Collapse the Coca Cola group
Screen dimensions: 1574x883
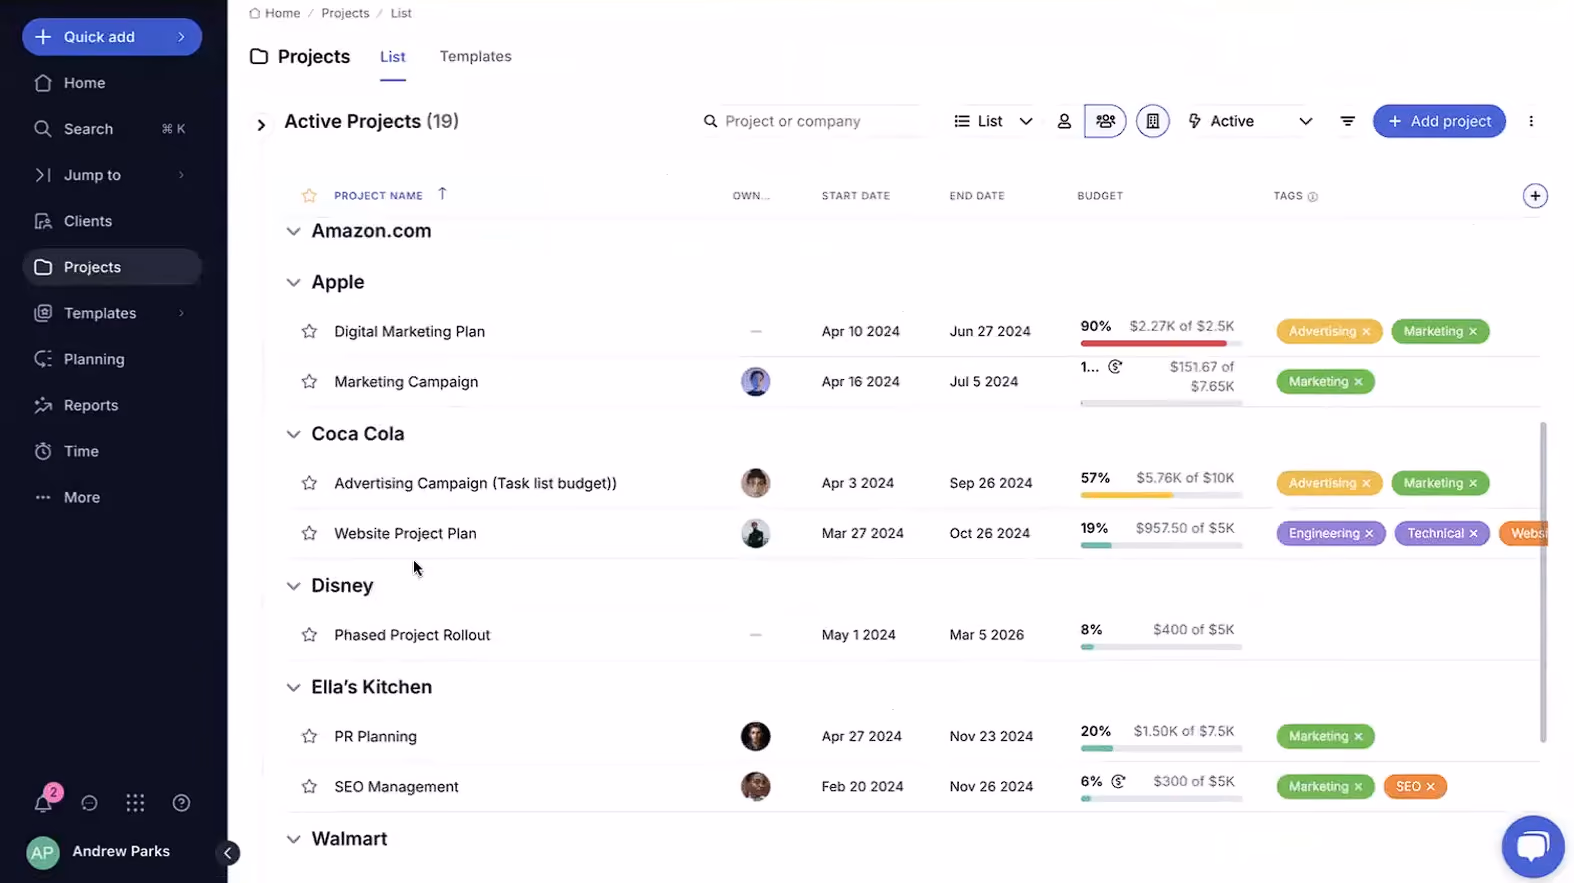click(x=293, y=434)
